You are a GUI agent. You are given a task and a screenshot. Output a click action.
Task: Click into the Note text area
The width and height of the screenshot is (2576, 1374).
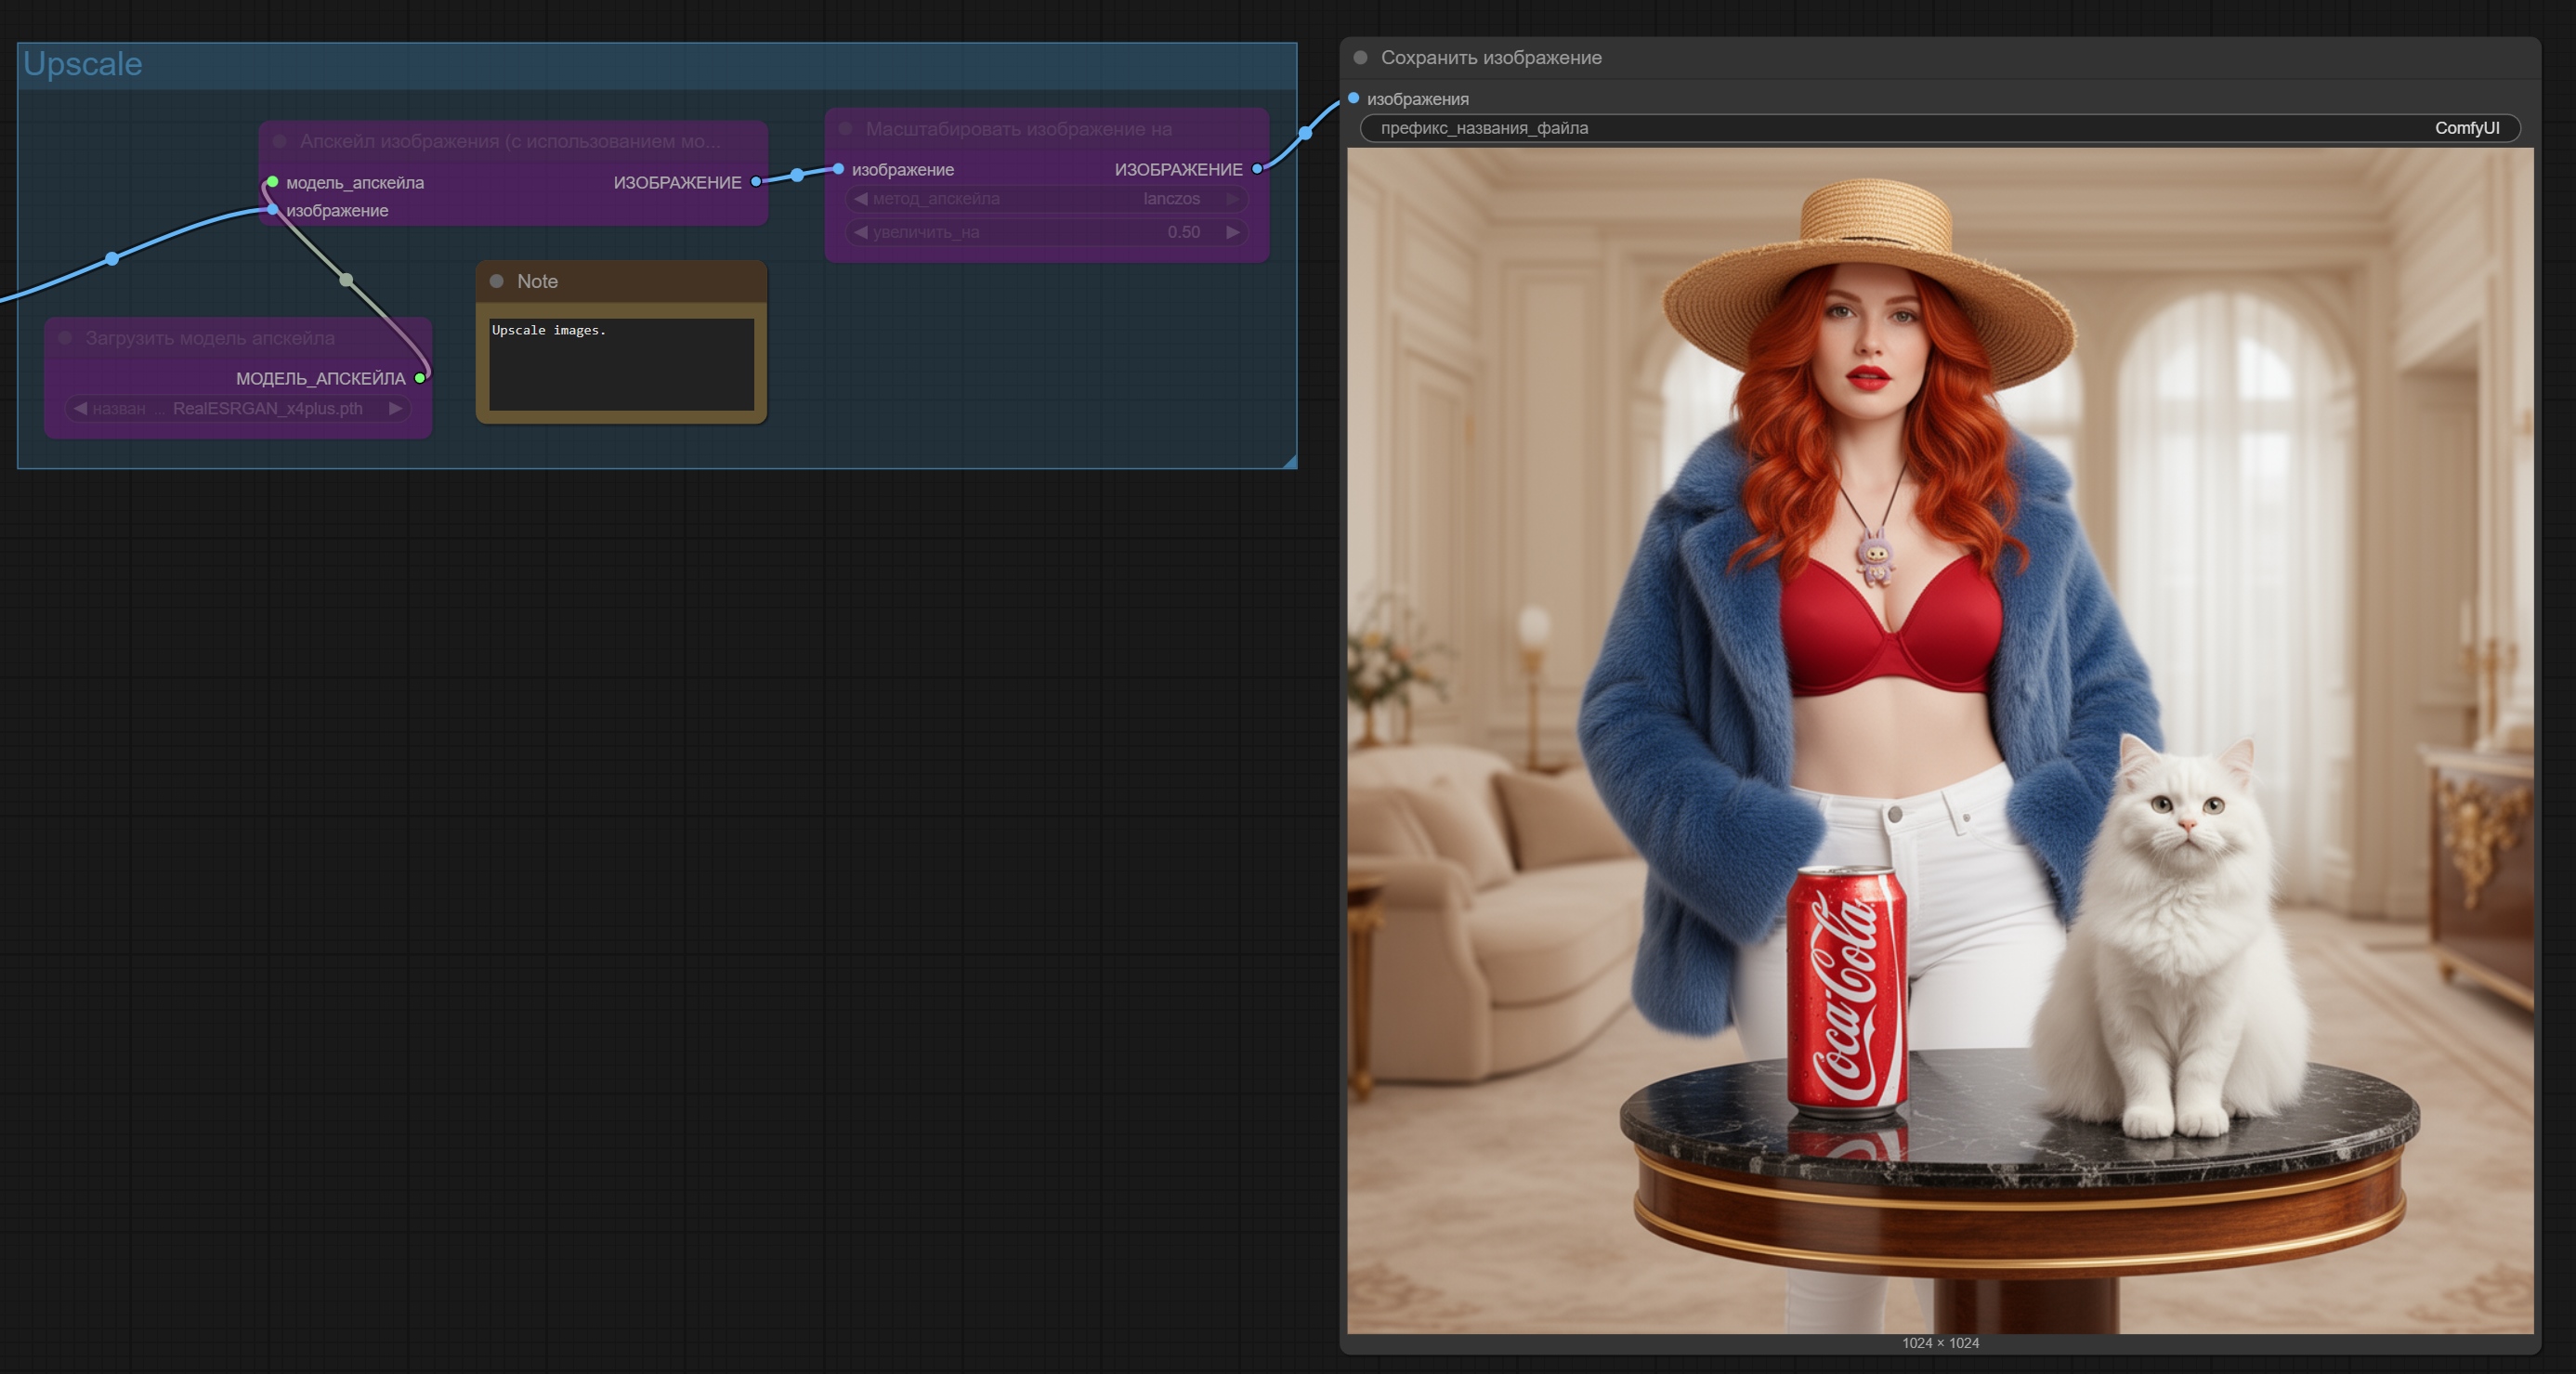click(621, 364)
